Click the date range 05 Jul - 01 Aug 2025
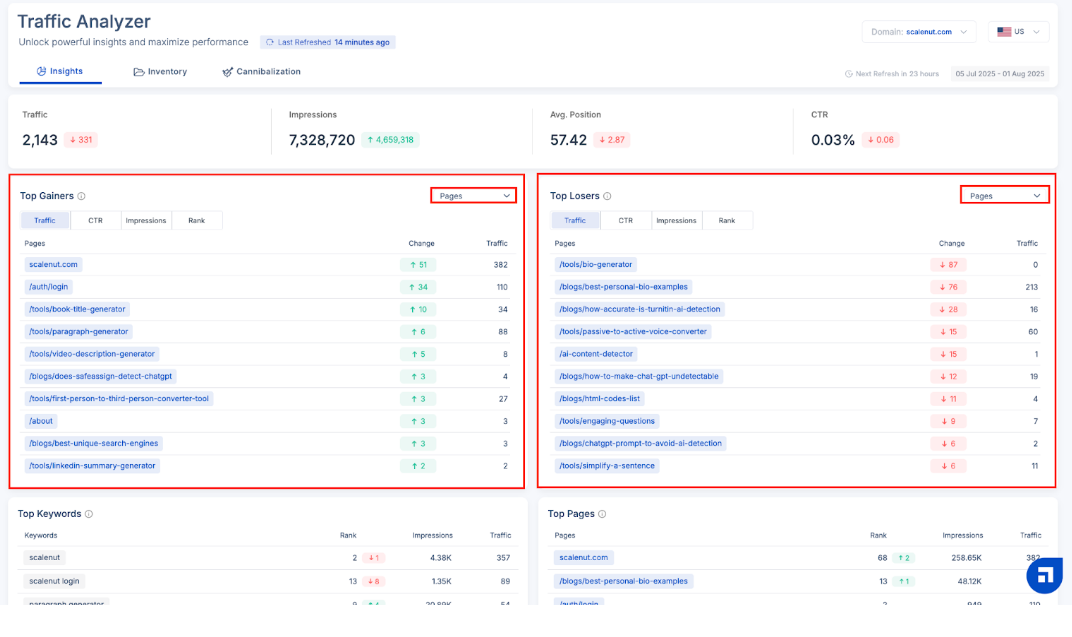 [998, 74]
